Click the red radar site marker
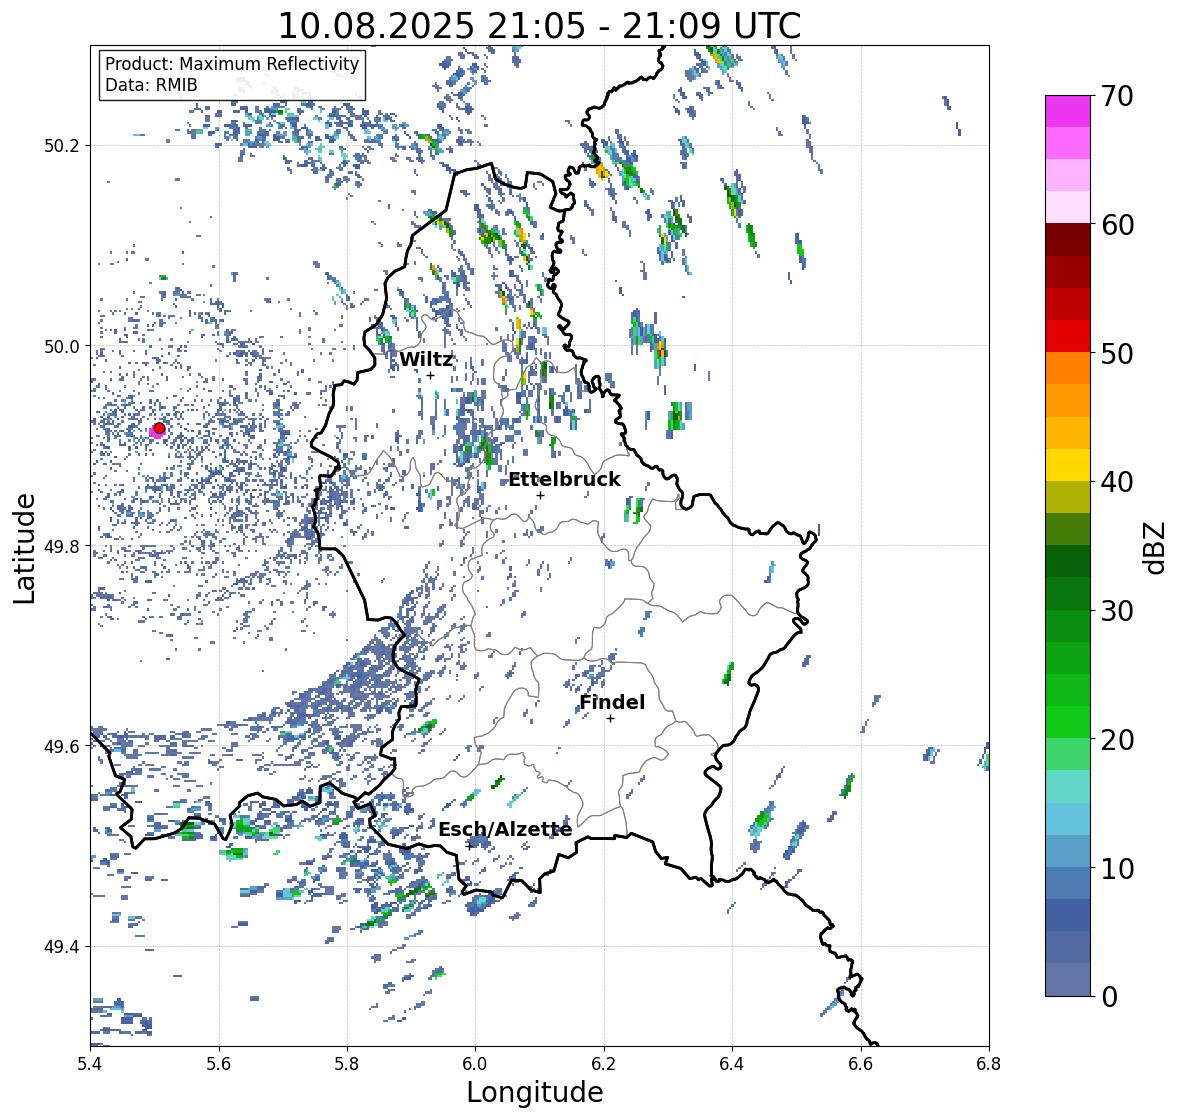Screen dimensions: 1179x1117 point(159,428)
